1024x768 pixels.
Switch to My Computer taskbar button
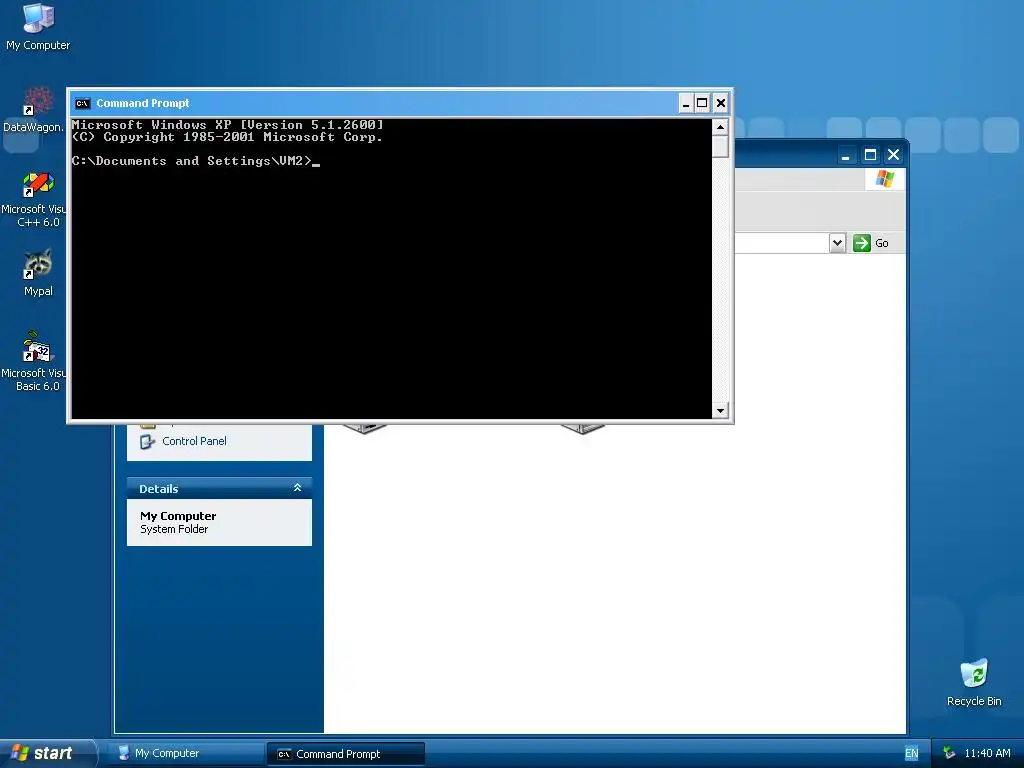pos(186,753)
